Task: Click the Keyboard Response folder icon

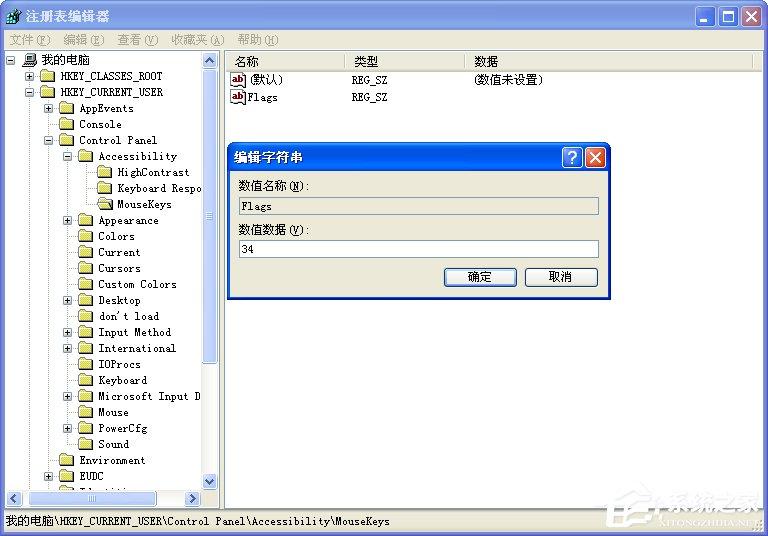Action: [104, 188]
